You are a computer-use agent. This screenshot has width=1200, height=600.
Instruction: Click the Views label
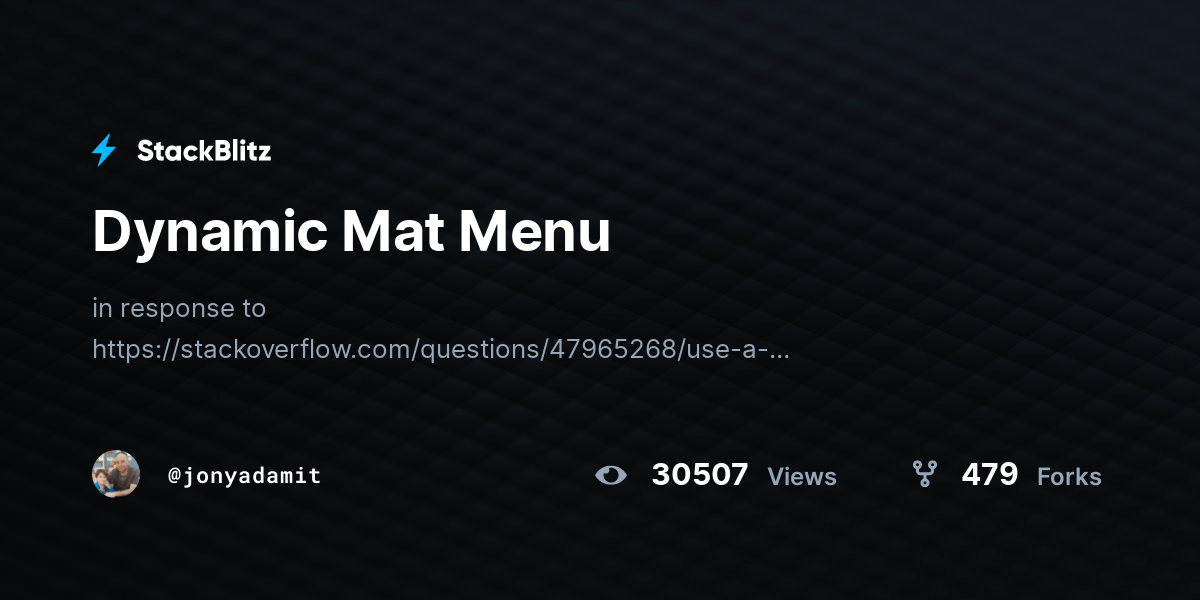(802, 477)
